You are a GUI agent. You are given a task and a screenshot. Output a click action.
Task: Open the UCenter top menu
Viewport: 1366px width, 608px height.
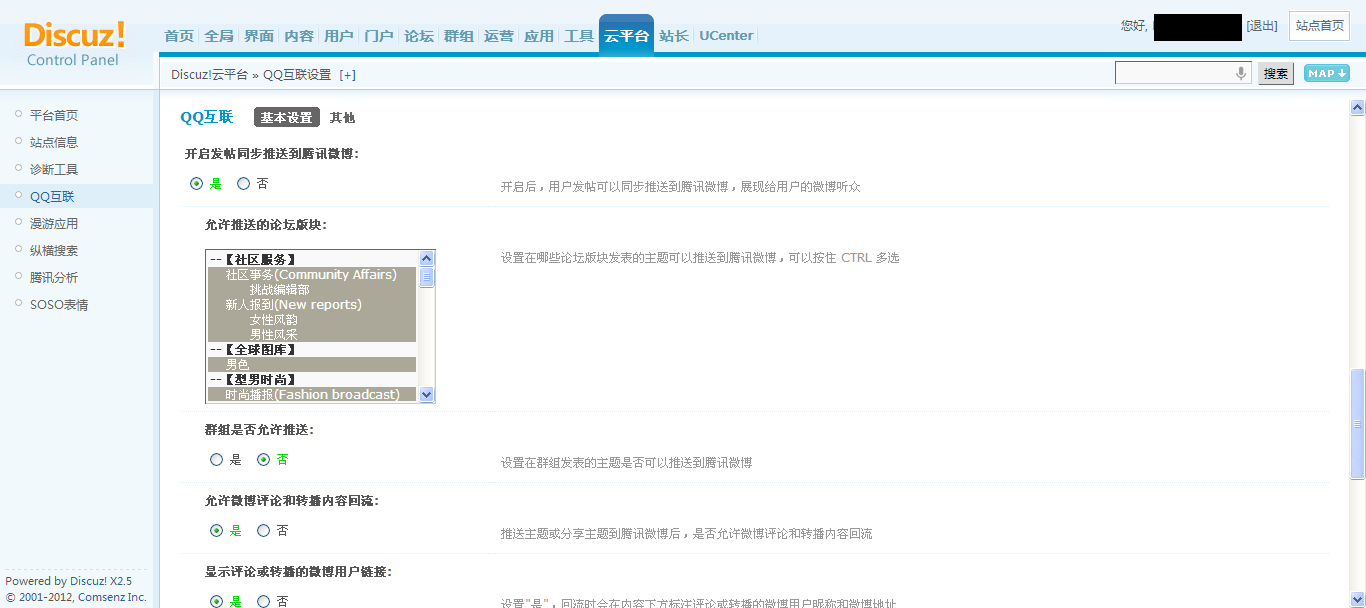726,36
